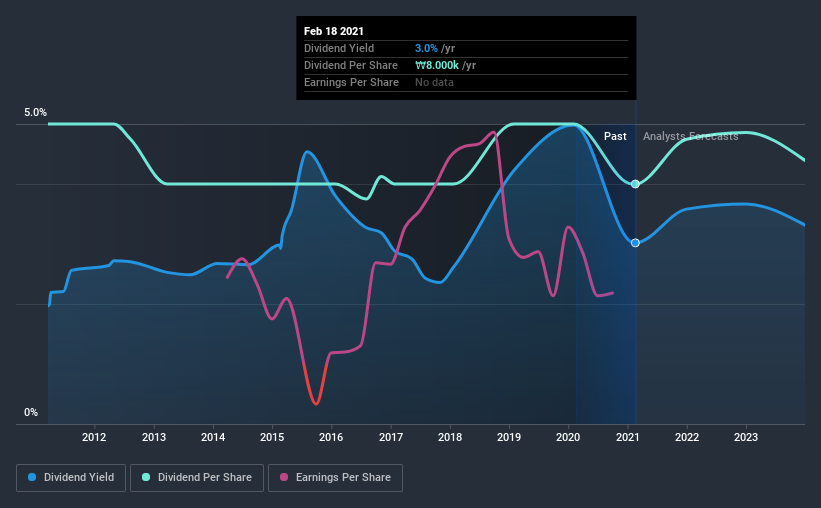Image resolution: width=821 pixels, height=508 pixels.
Task: Click the 2023 axis label
Action: [746, 437]
